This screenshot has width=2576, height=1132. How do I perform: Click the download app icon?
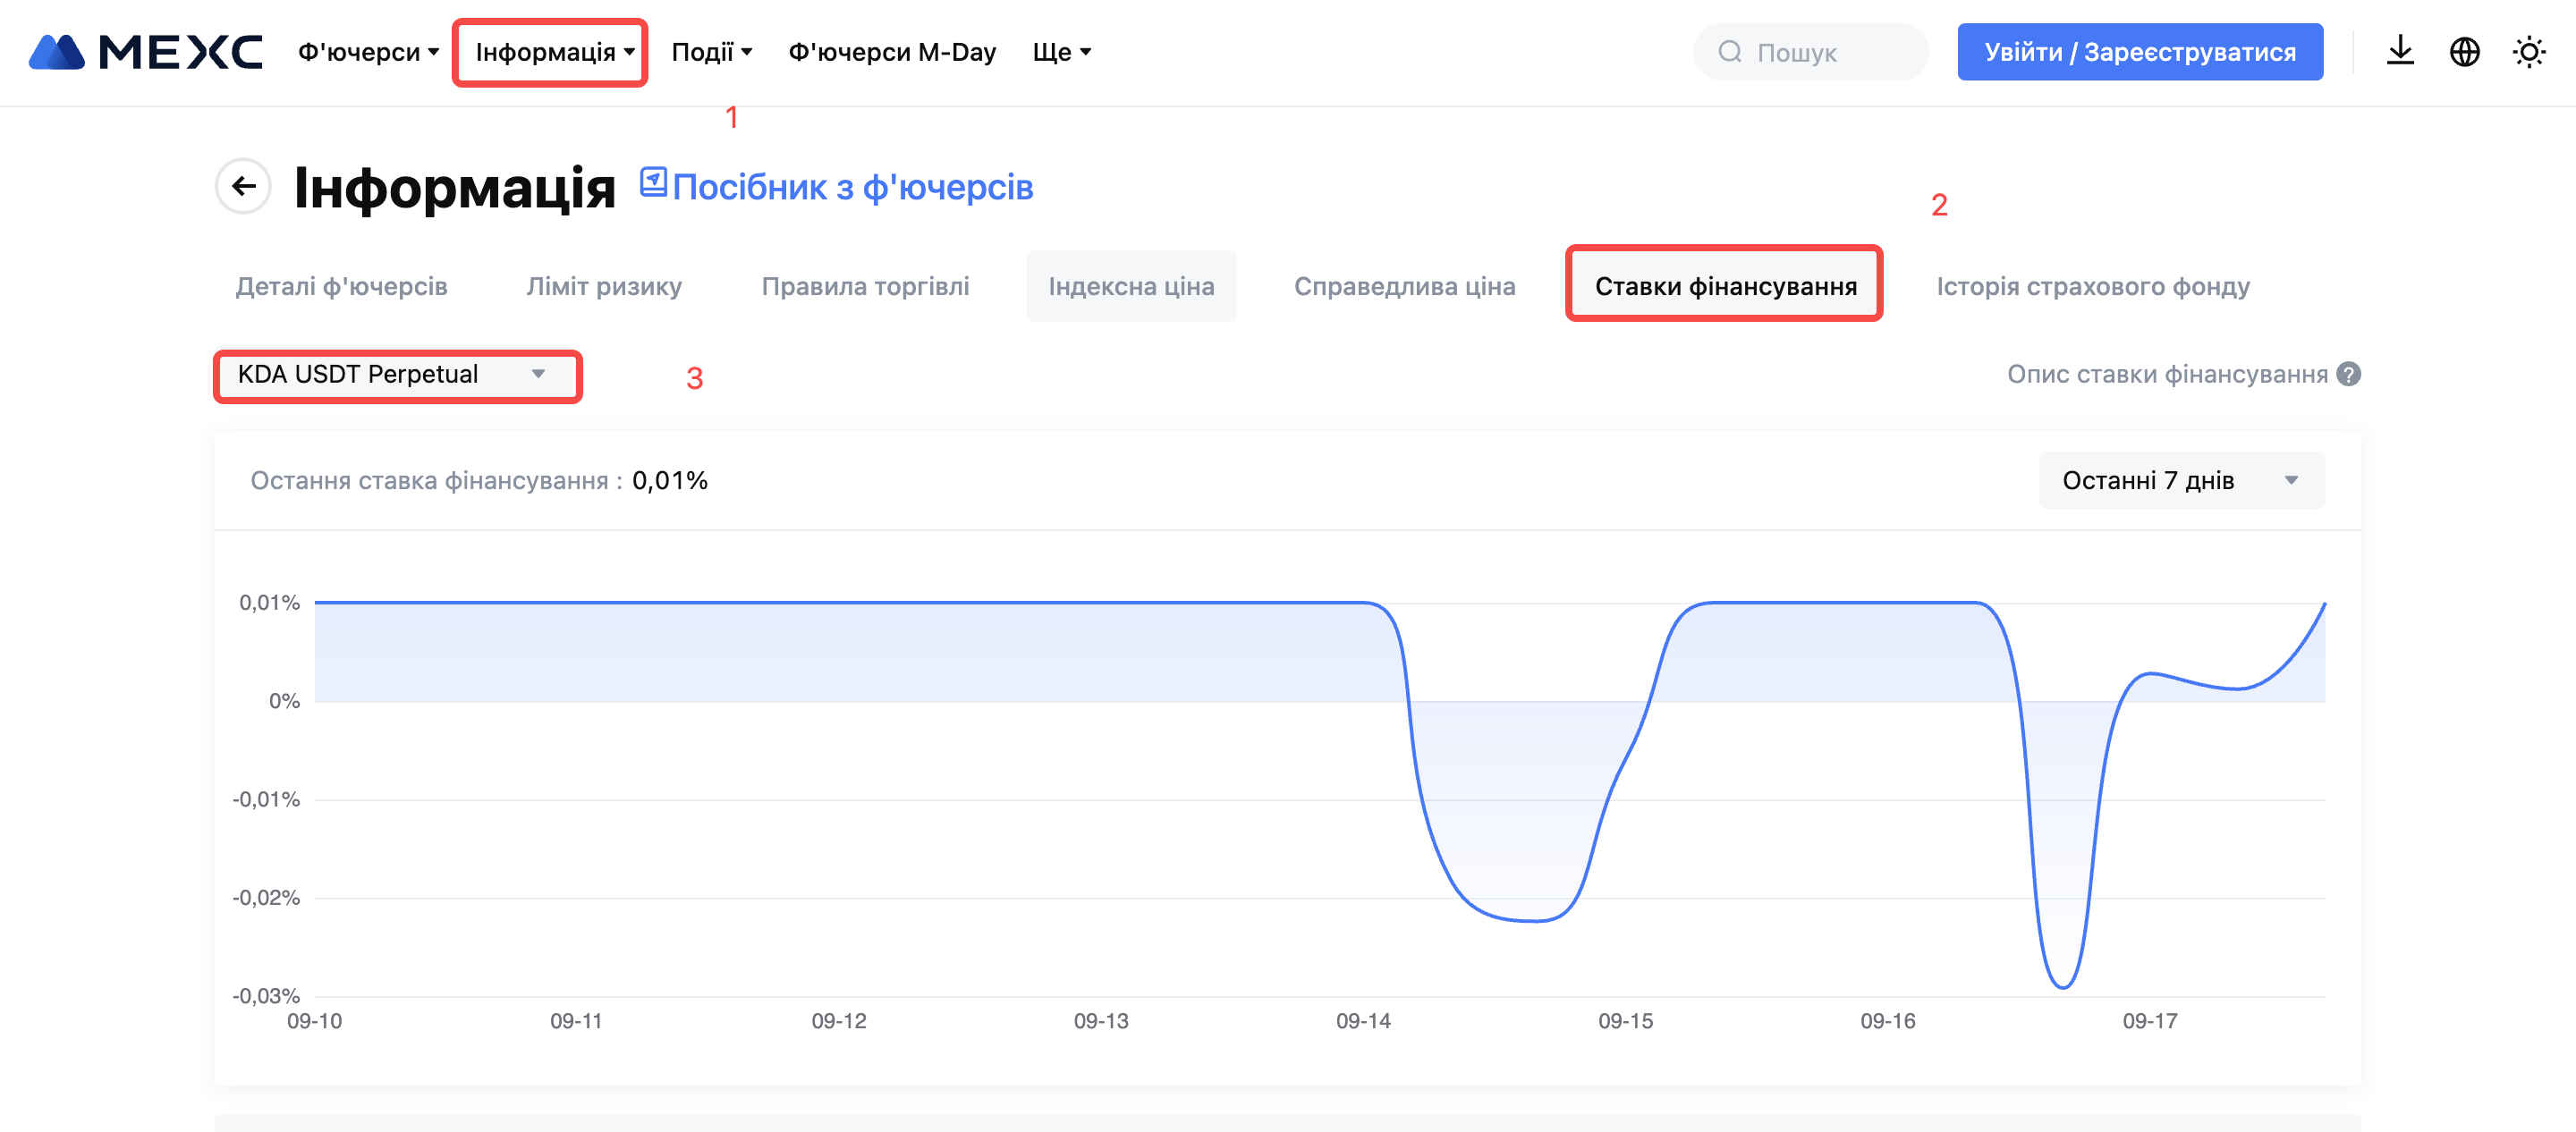[x=2399, y=52]
